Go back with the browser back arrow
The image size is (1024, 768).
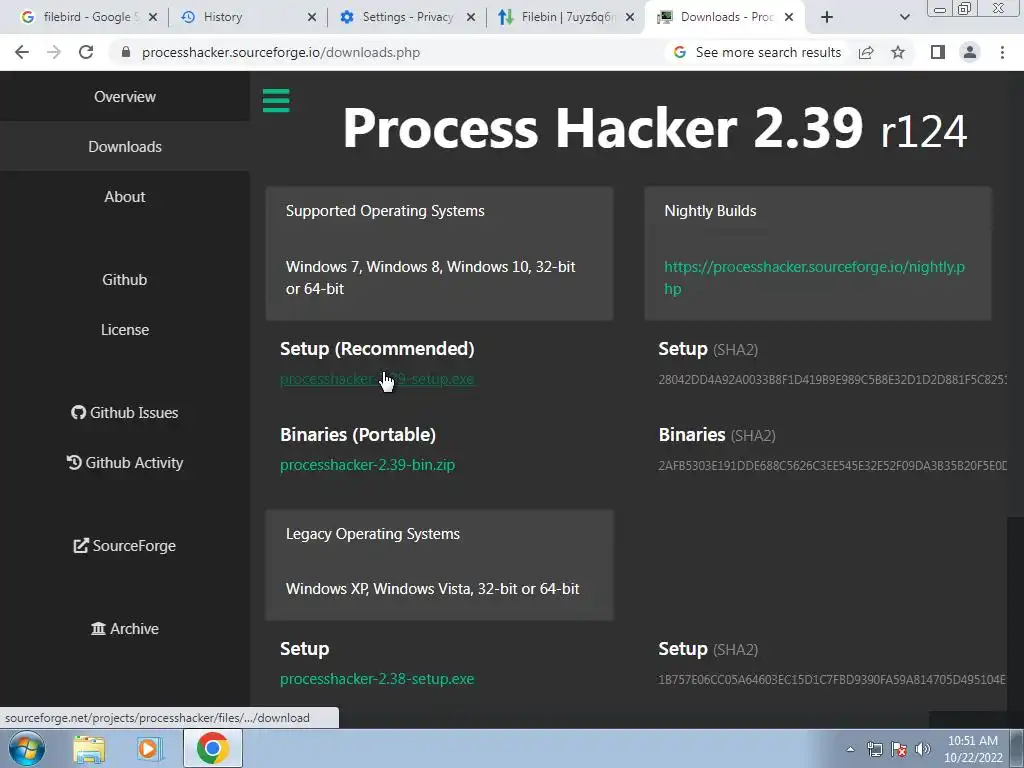tap(22, 52)
